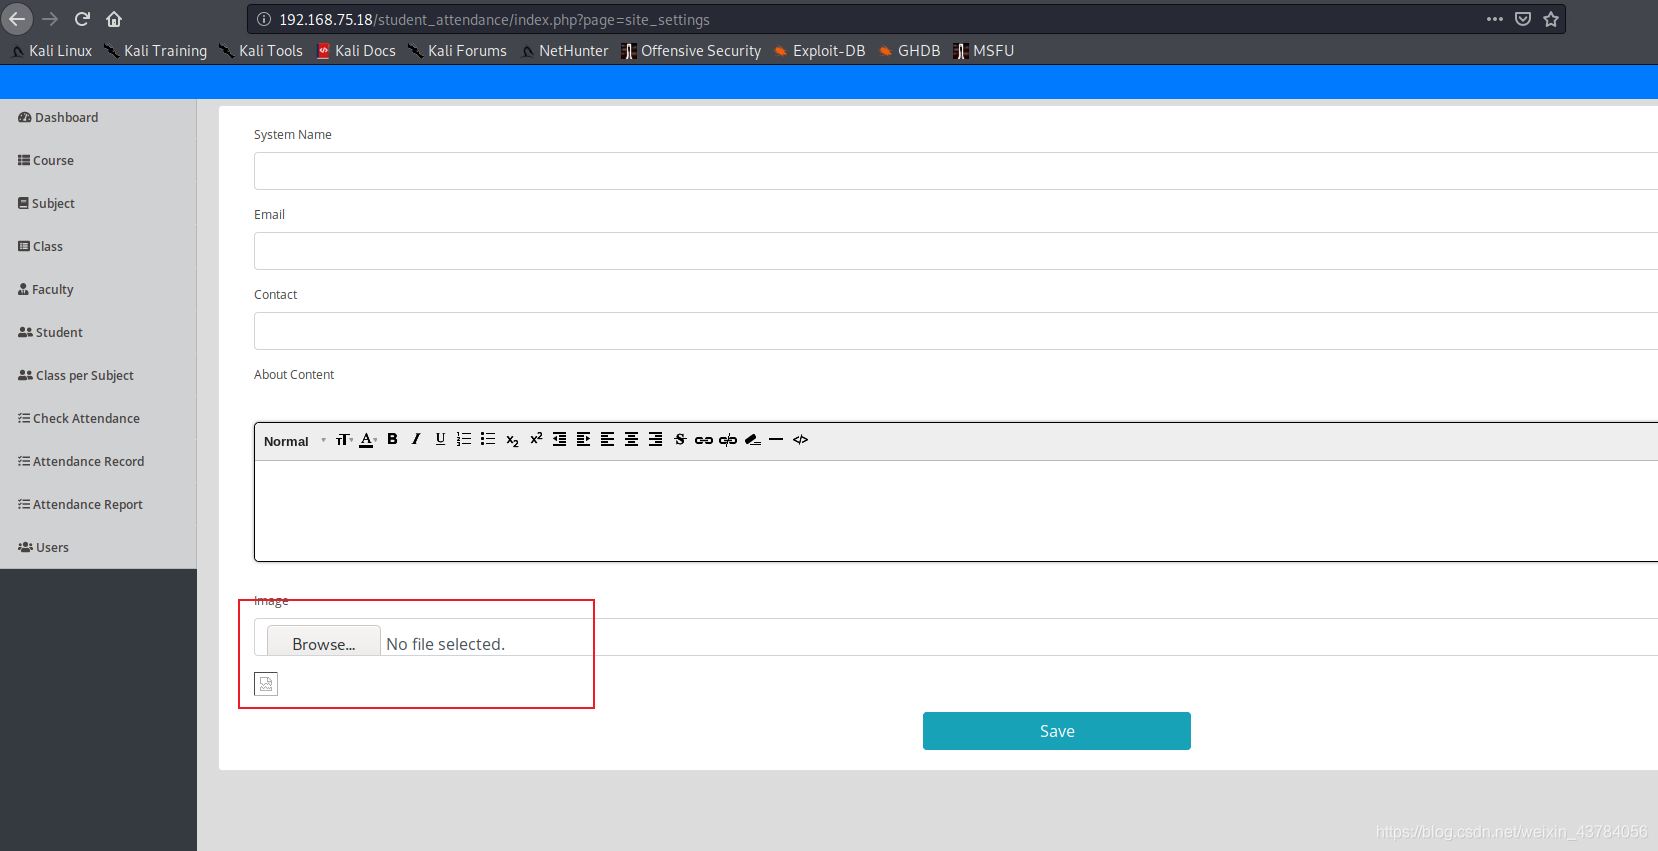Align text right in editor

coord(656,439)
